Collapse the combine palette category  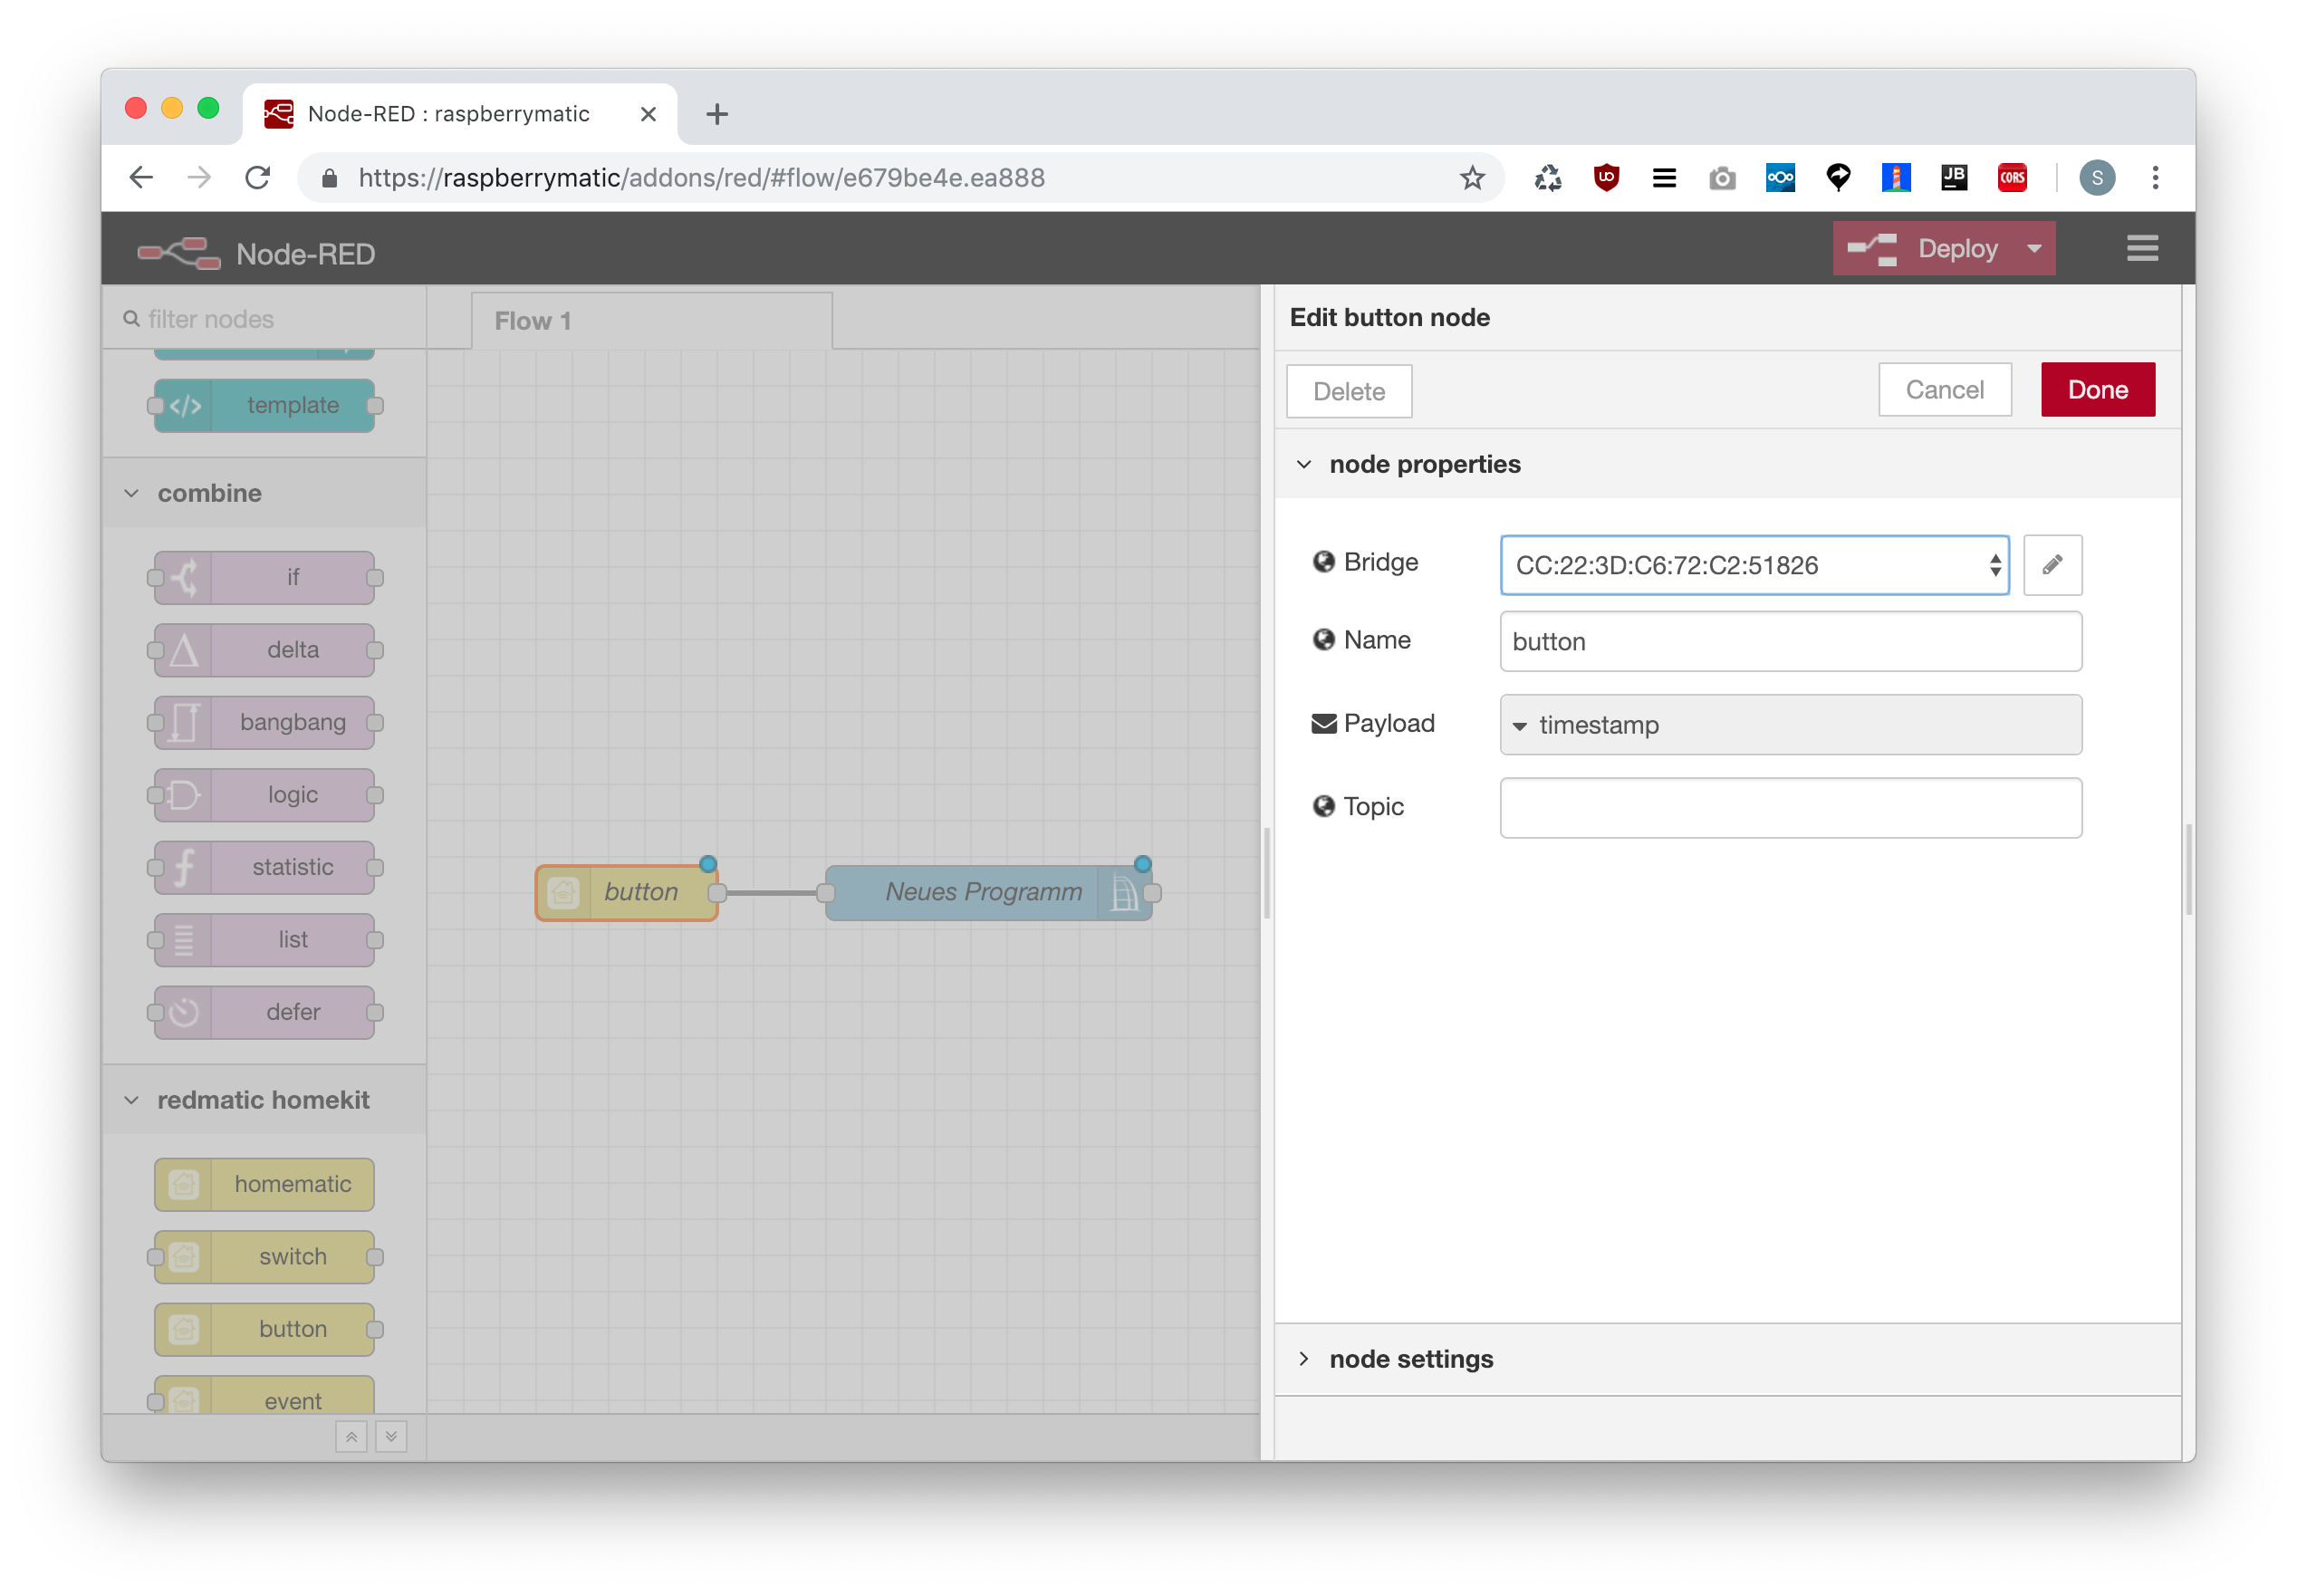point(209,493)
